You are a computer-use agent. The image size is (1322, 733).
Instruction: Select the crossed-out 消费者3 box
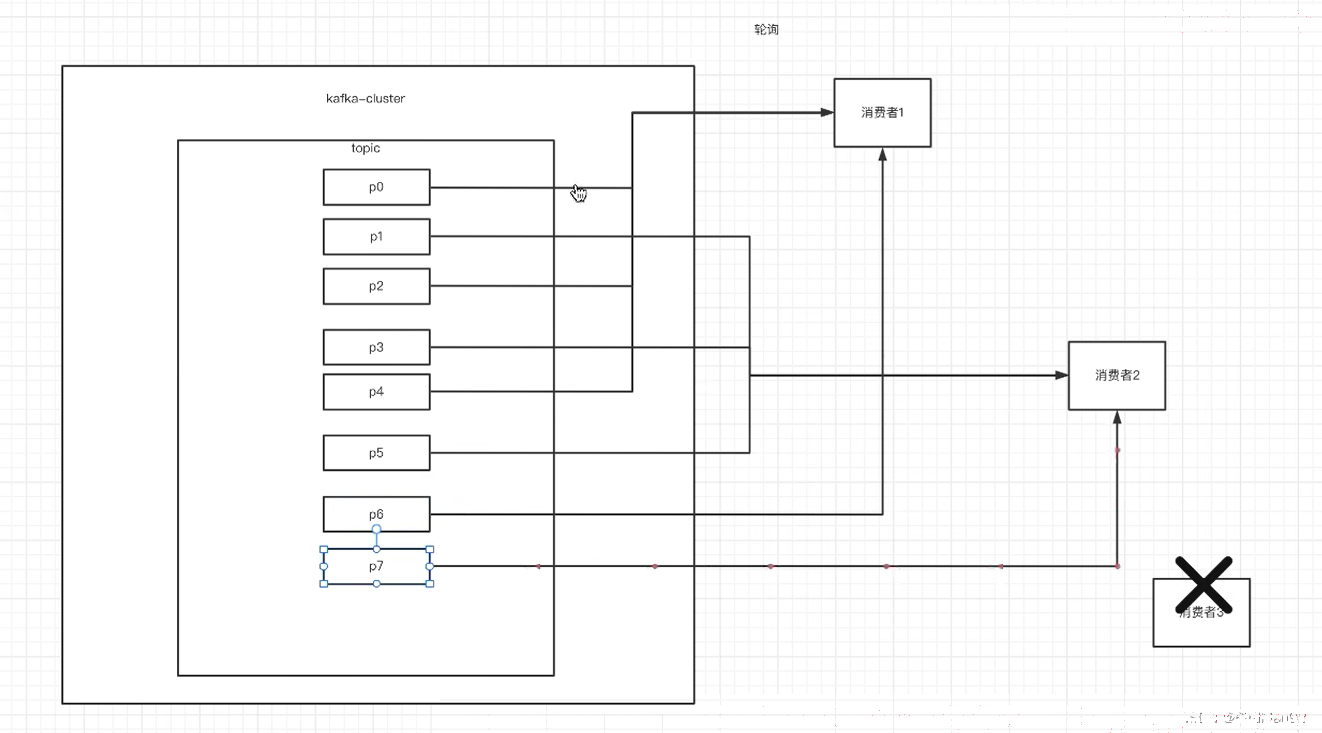pyautogui.click(x=1201, y=612)
